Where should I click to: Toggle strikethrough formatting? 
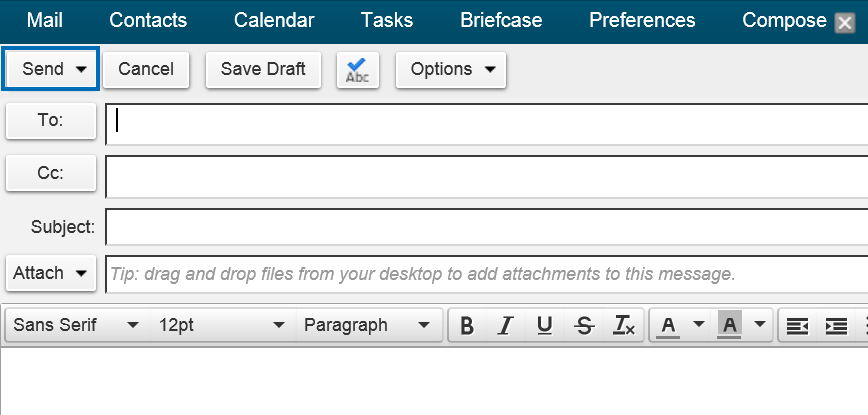[584, 325]
